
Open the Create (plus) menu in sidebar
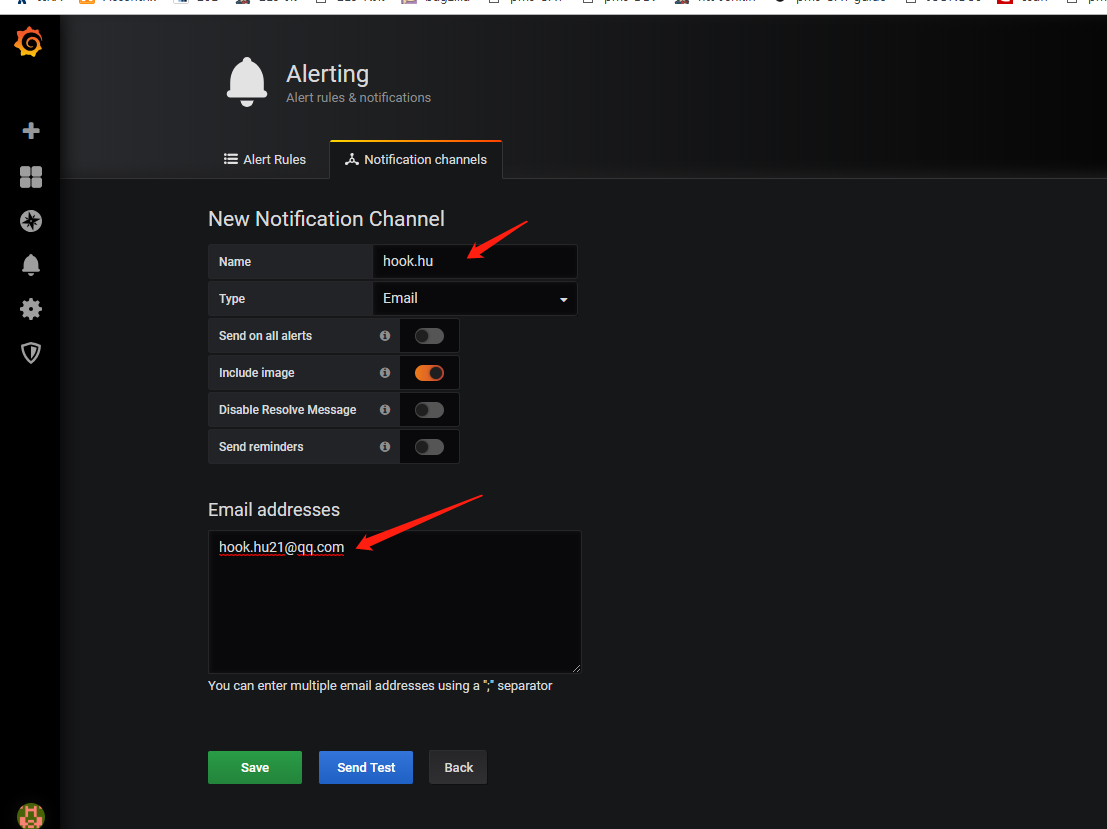tap(30, 130)
